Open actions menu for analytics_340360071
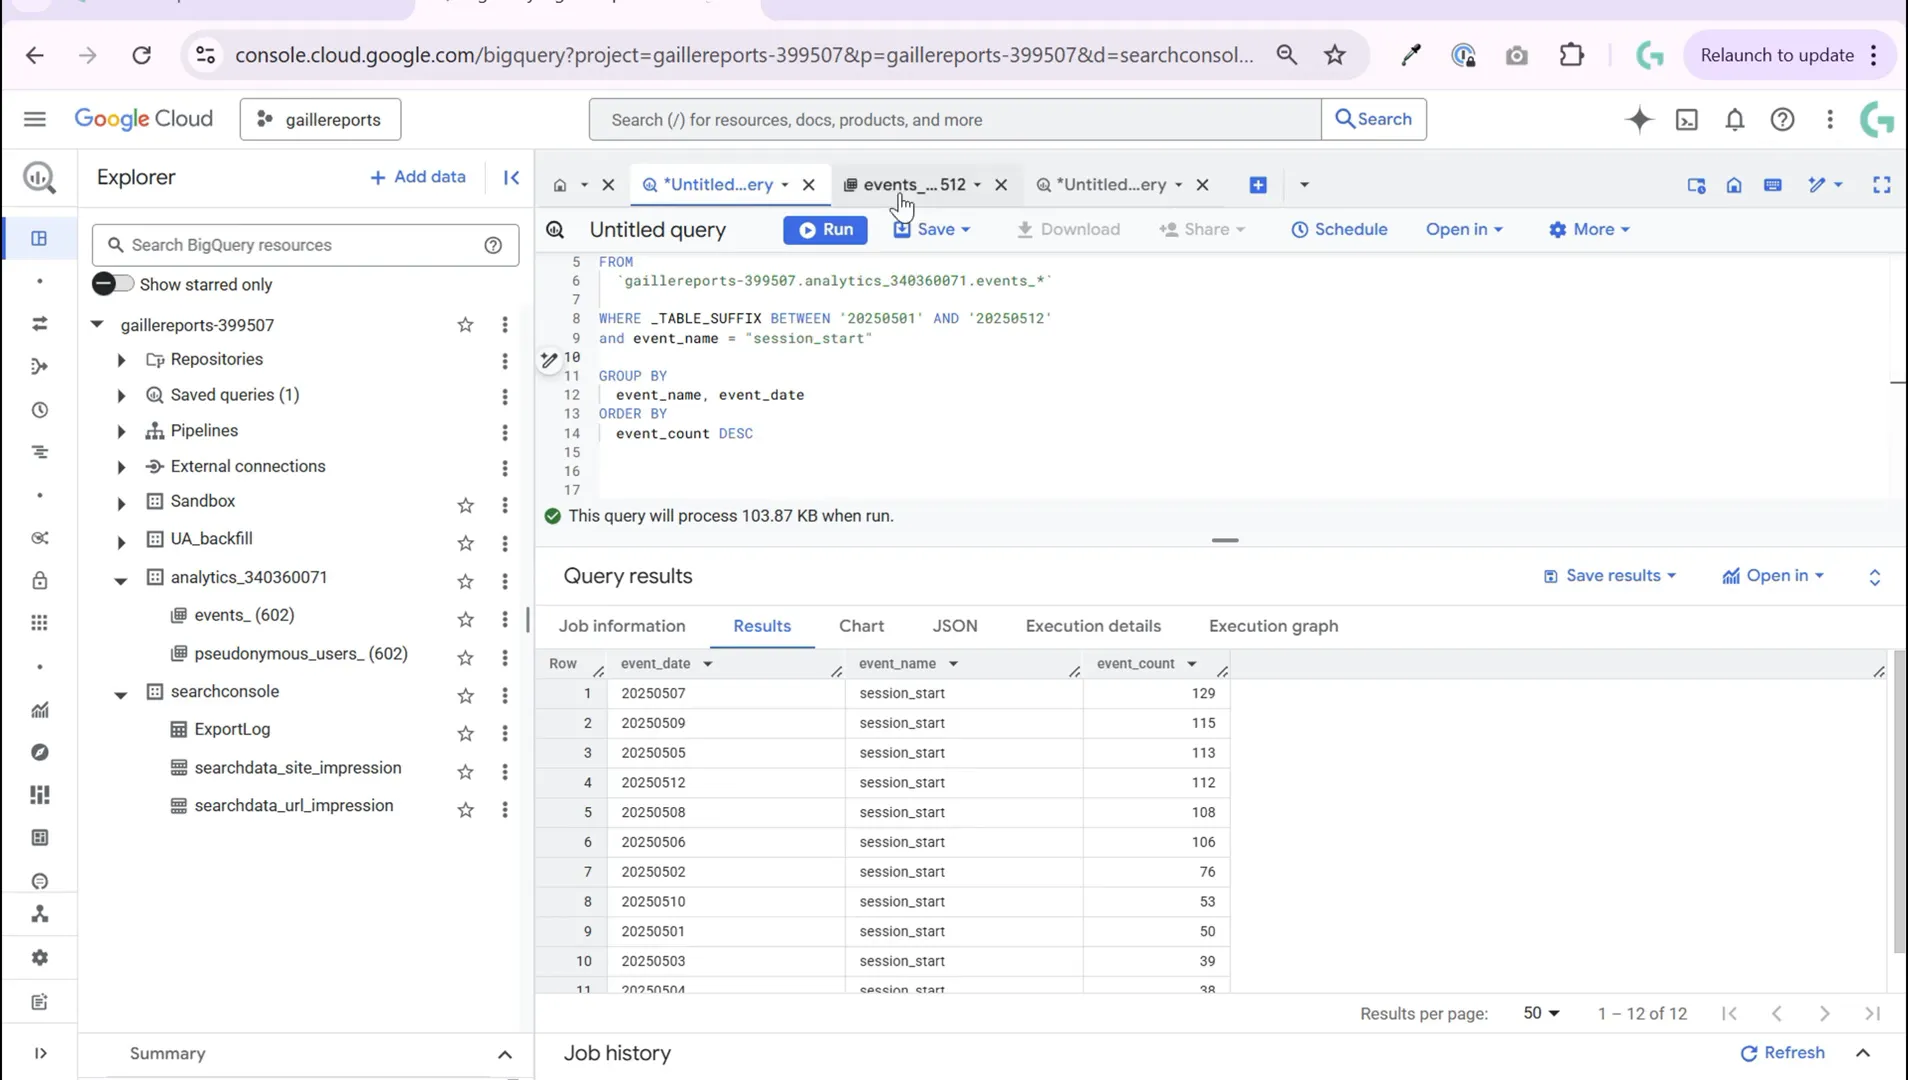Viewport: 1908px width, 1080px height. [x=505, y=581]
